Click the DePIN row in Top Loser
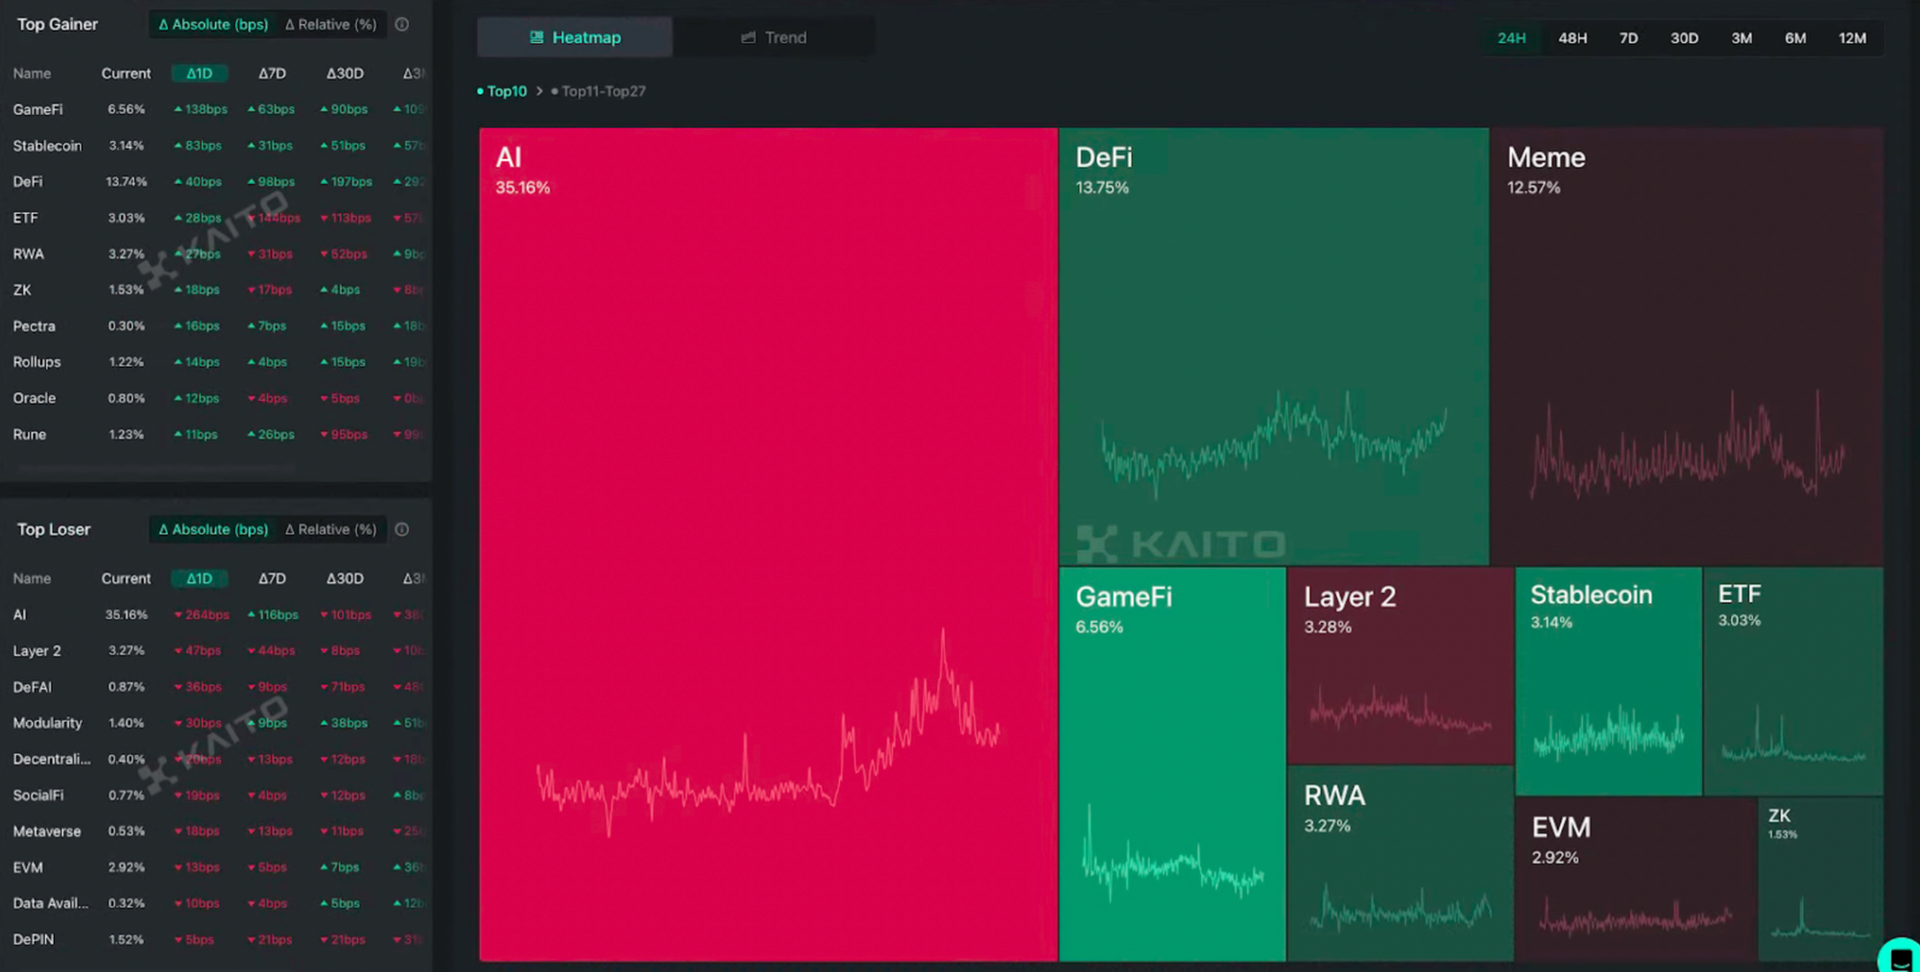Viewport: 1920px width, 972px height. point(216,939)
